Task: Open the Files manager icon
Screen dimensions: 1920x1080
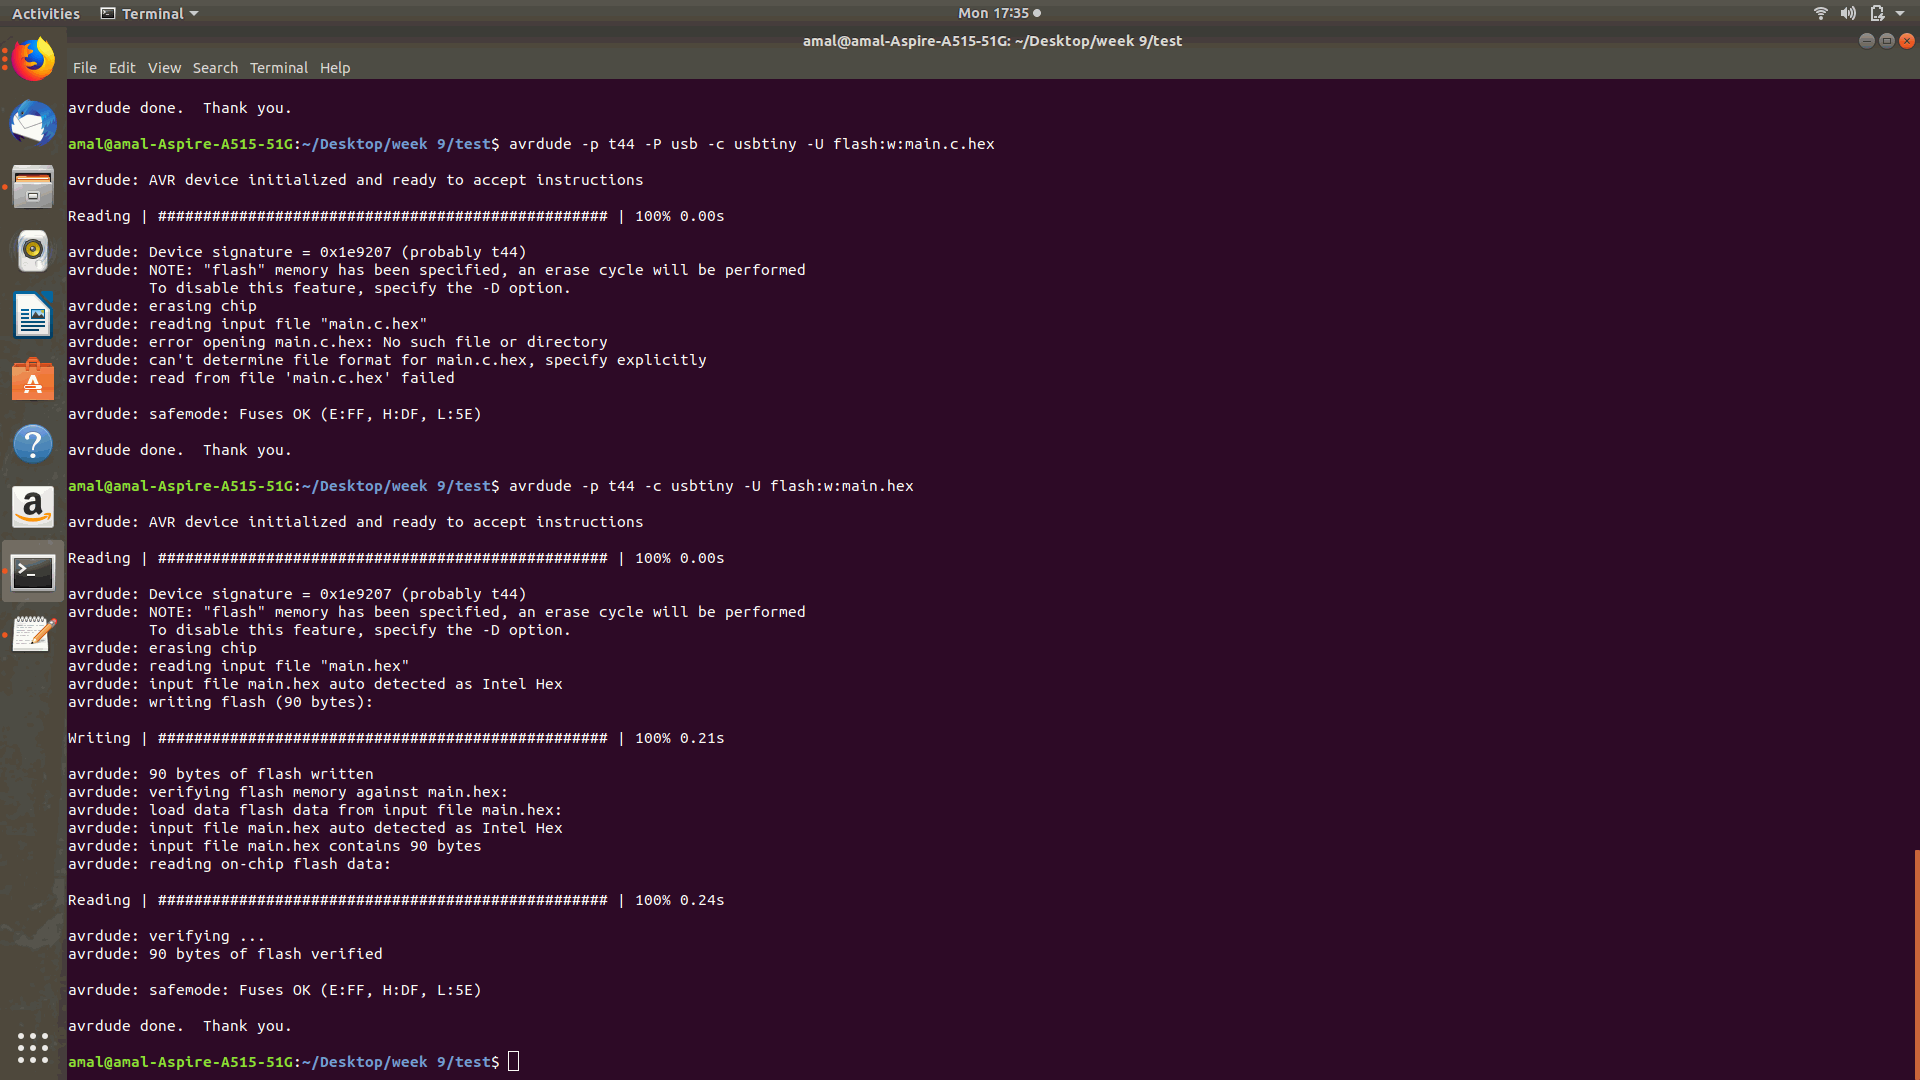Action: coord(33,188)
